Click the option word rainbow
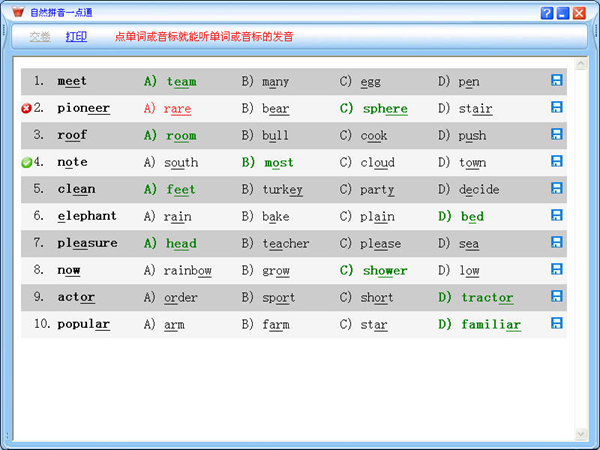600x450 pixels. [188, 271]
